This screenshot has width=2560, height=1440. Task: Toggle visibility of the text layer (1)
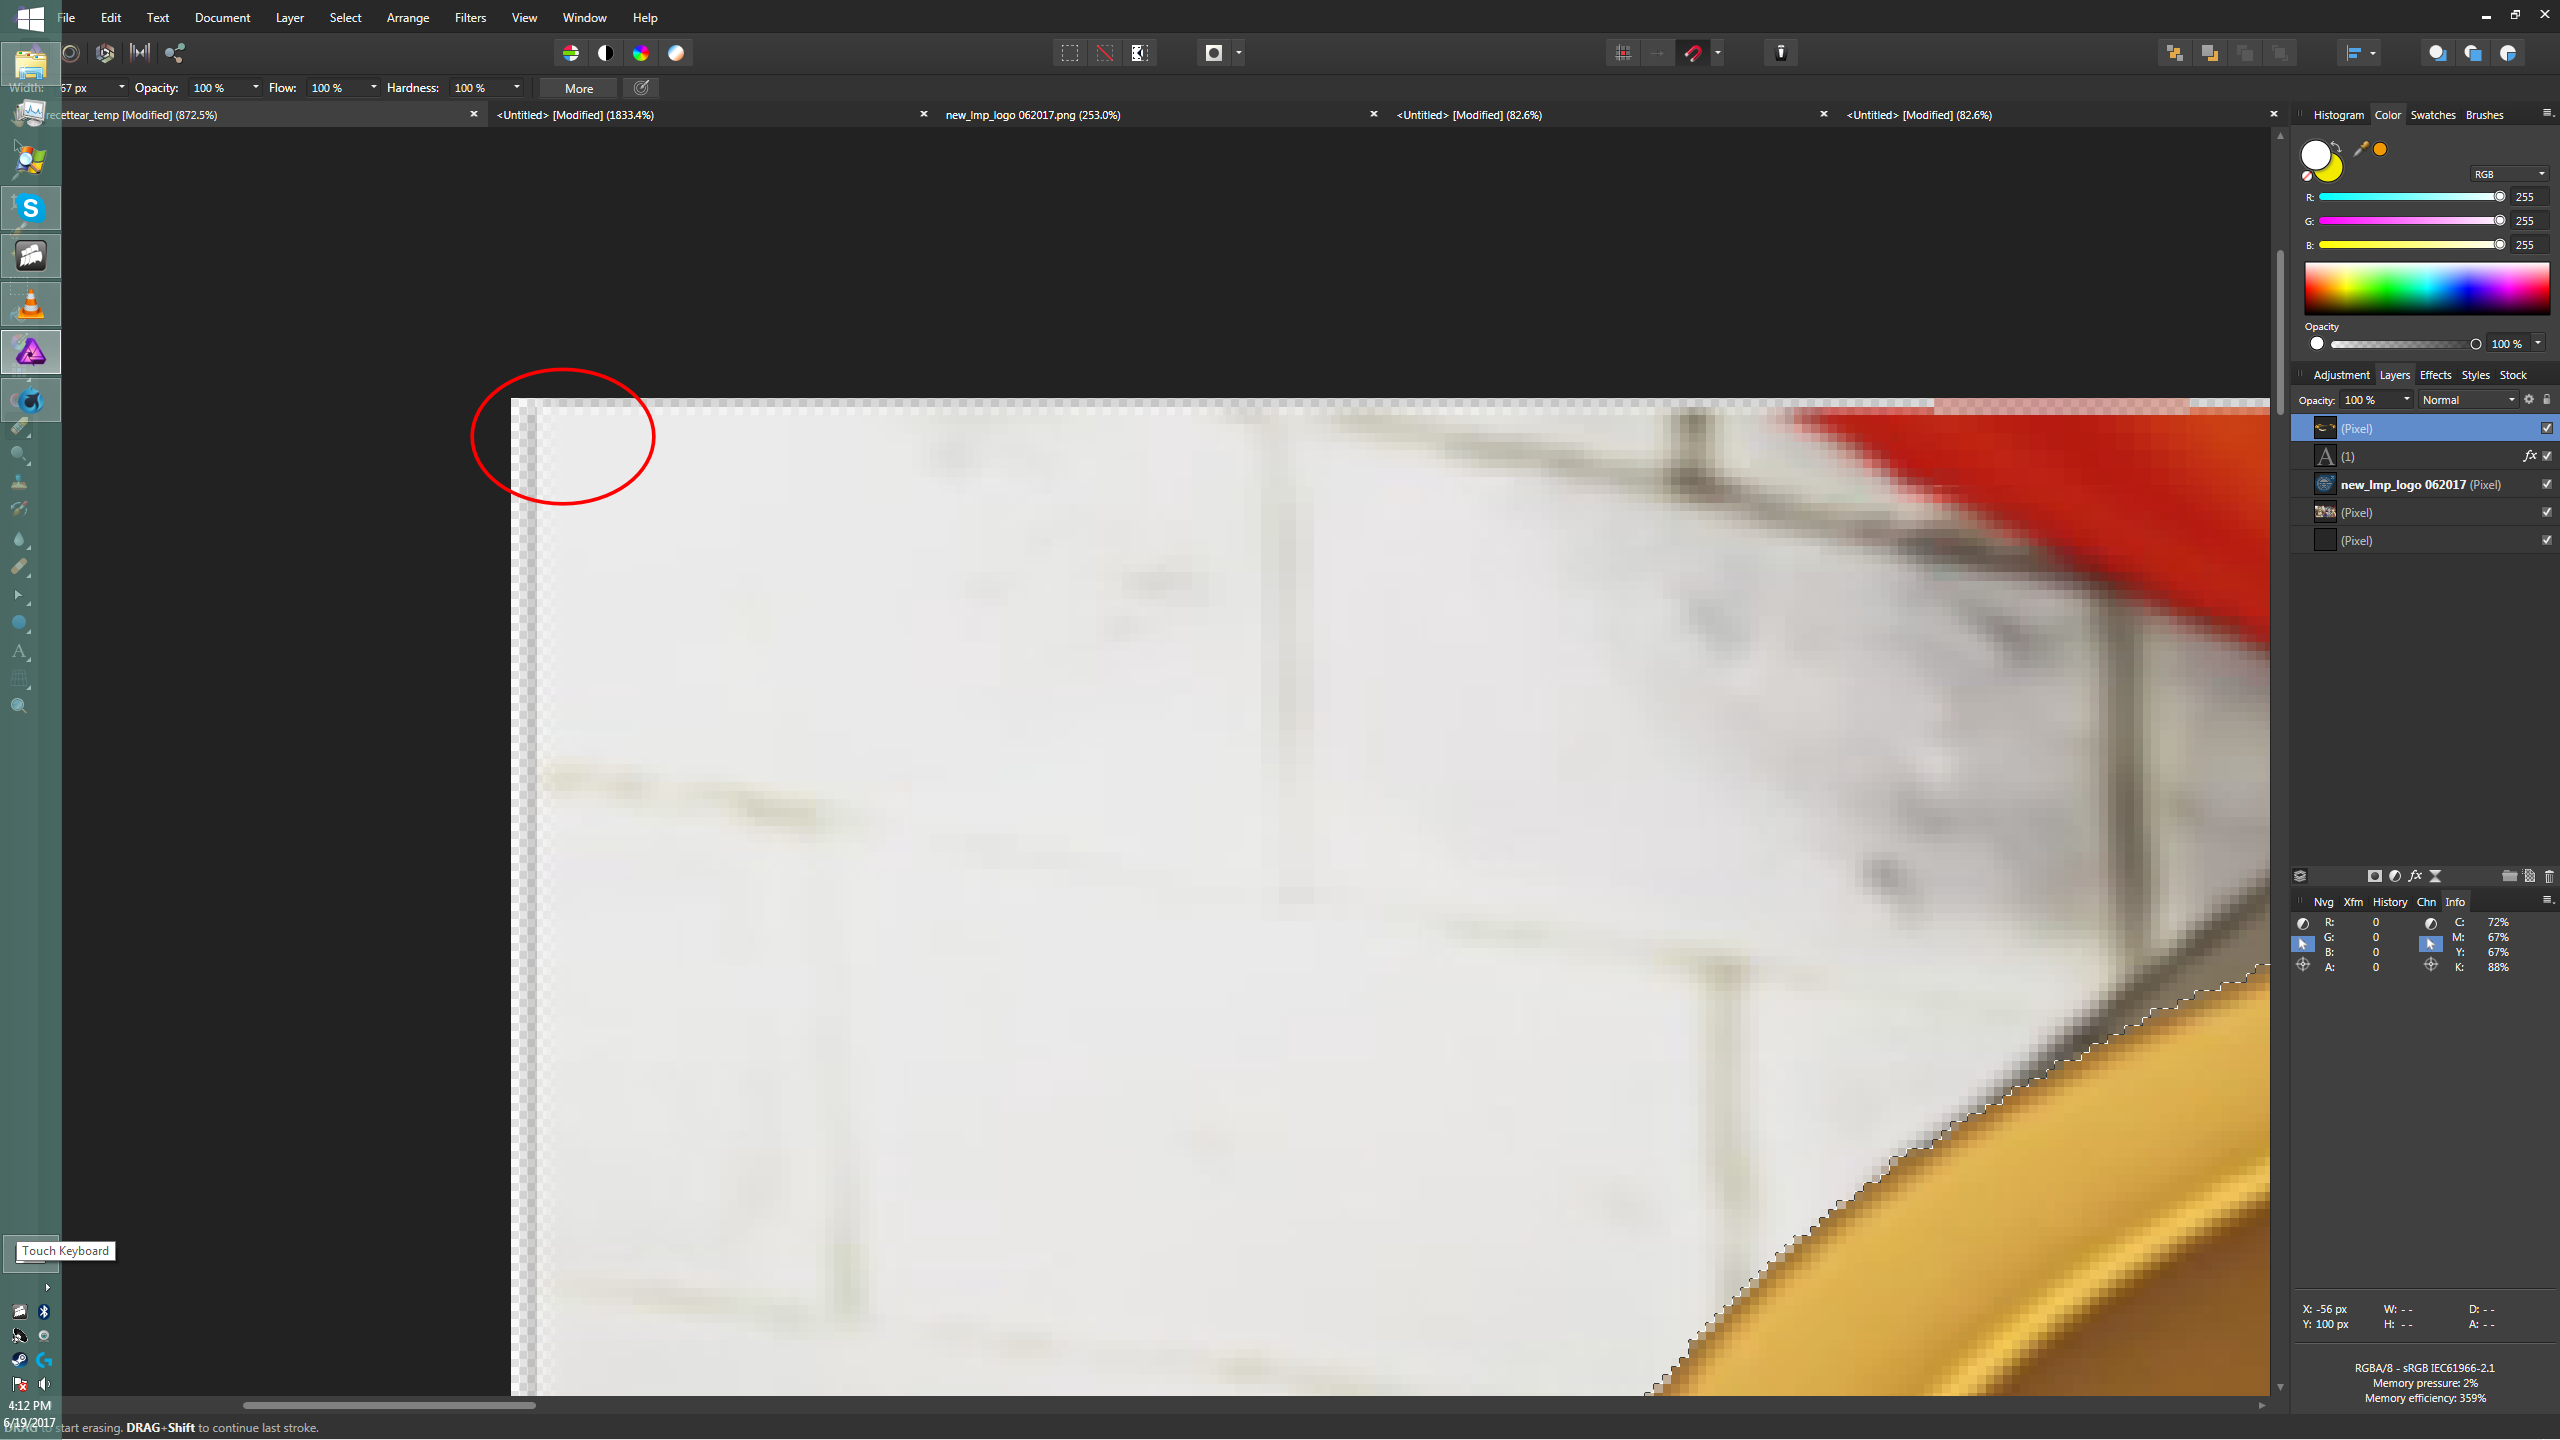click(2547, 456)
